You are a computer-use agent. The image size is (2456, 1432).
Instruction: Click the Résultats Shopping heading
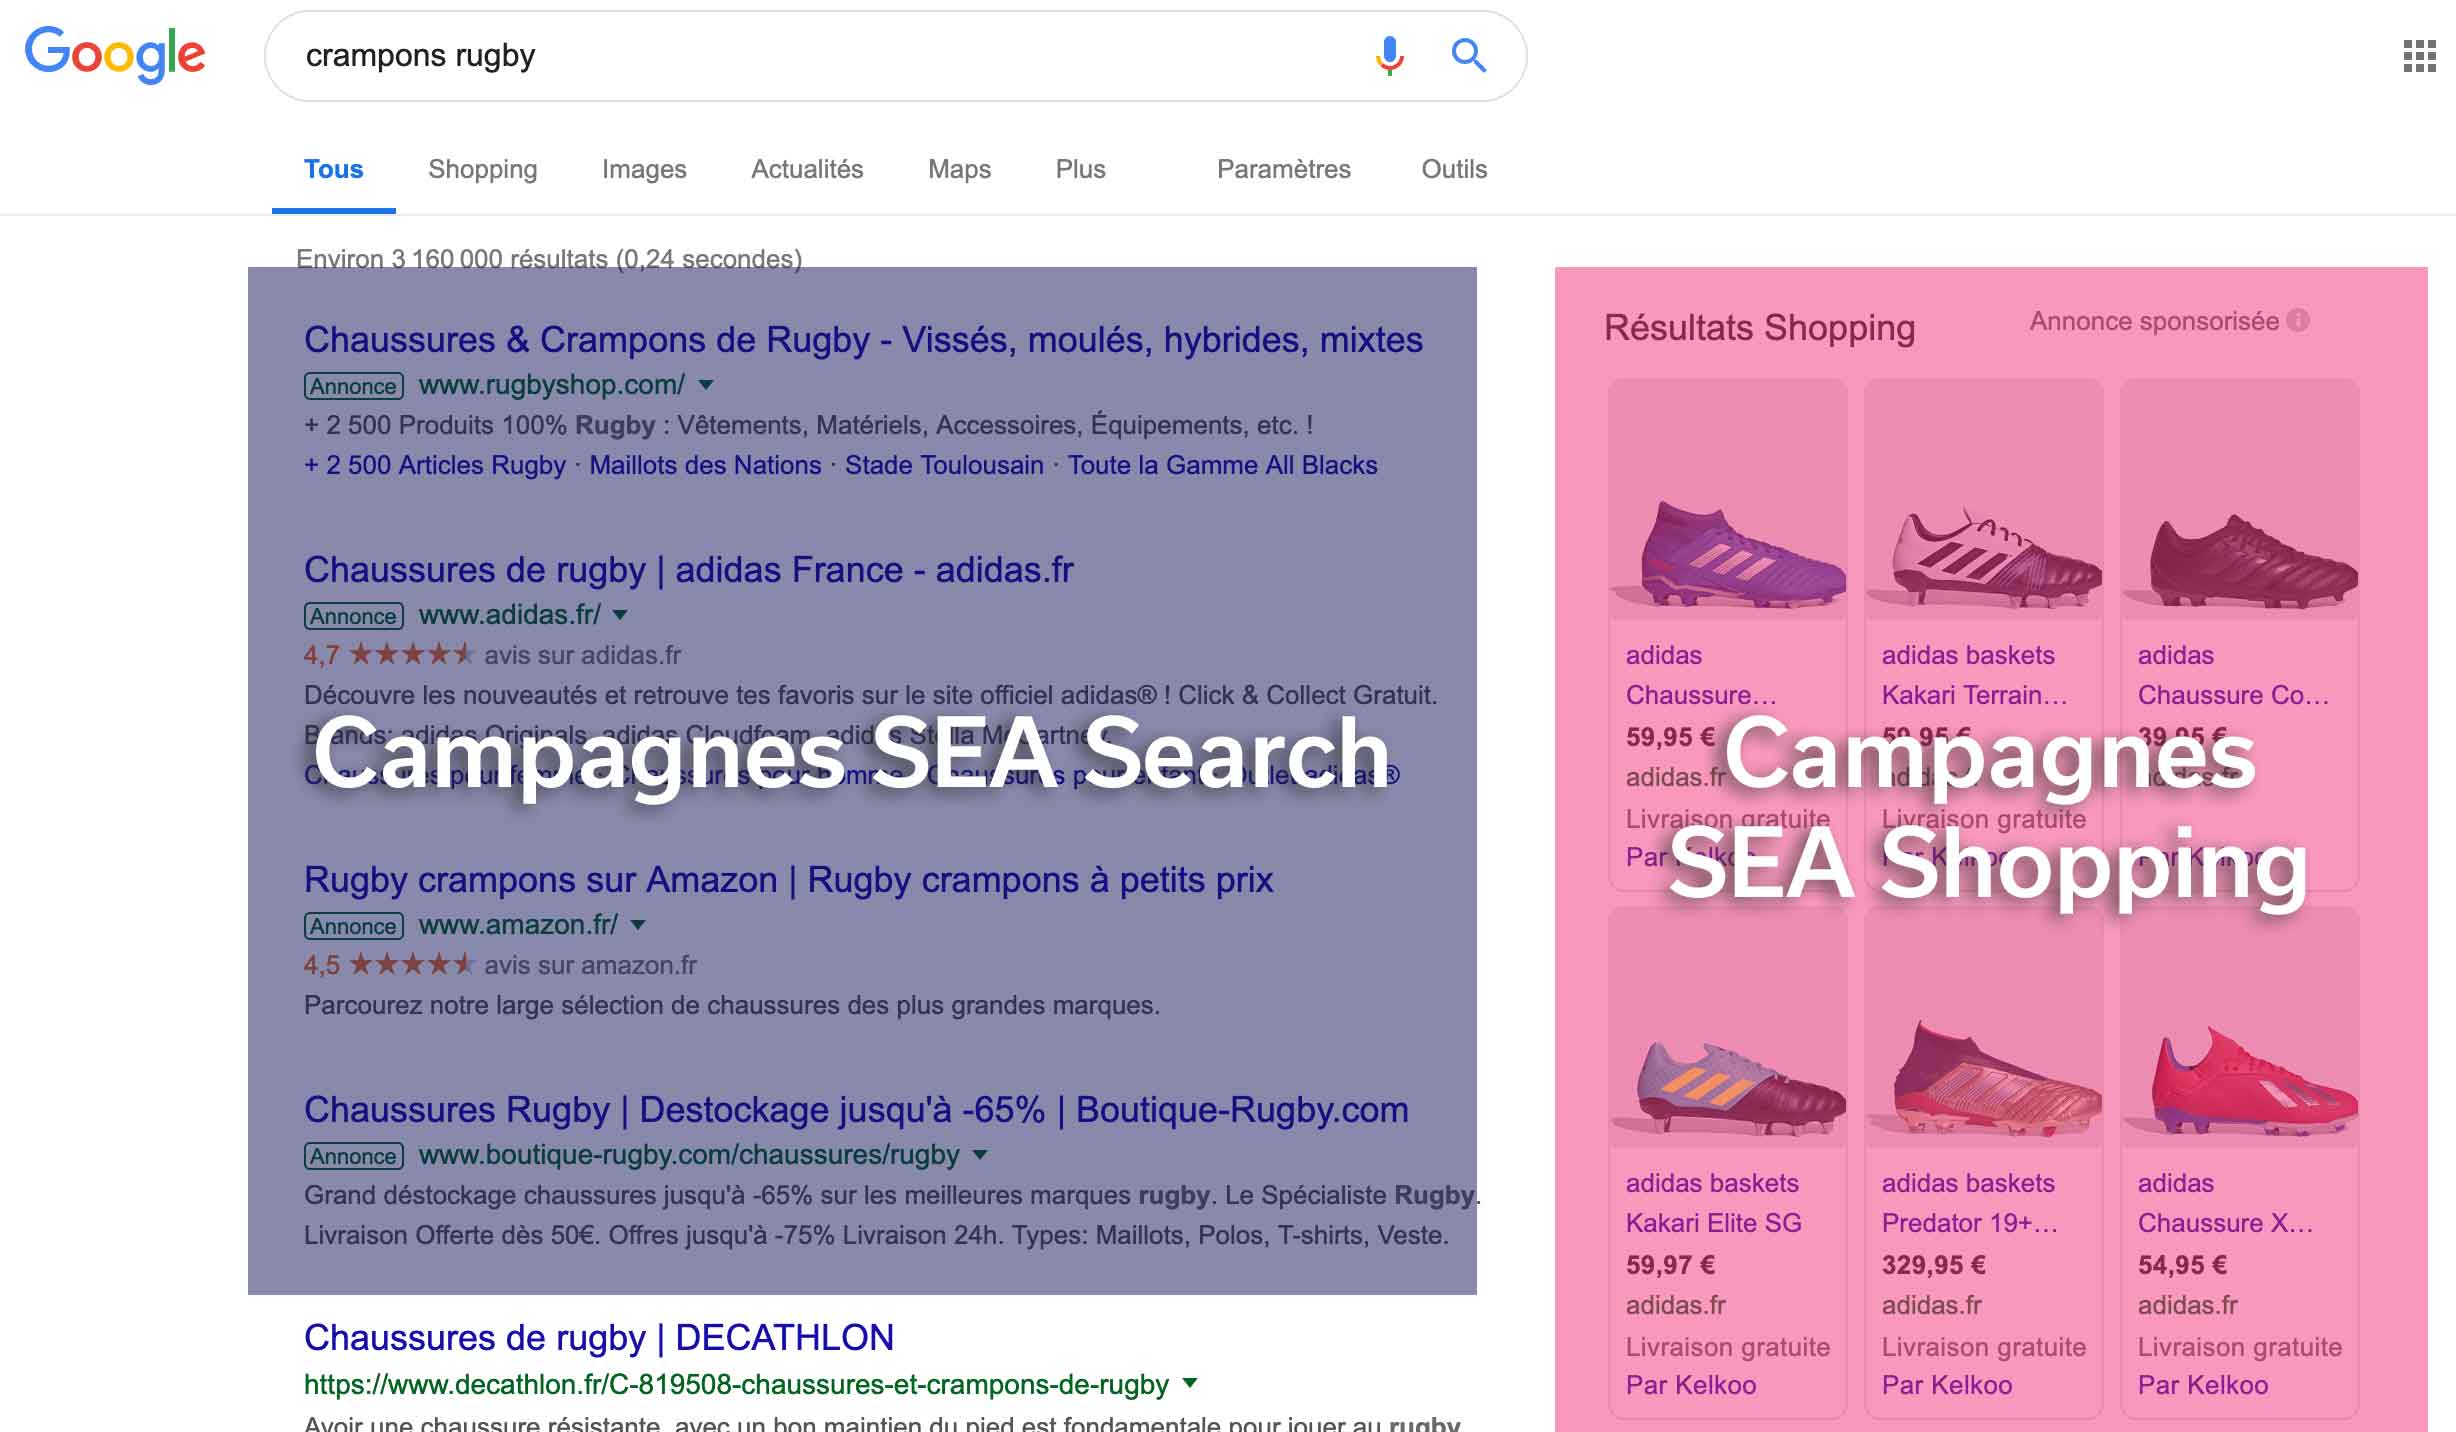[1759, 328]
